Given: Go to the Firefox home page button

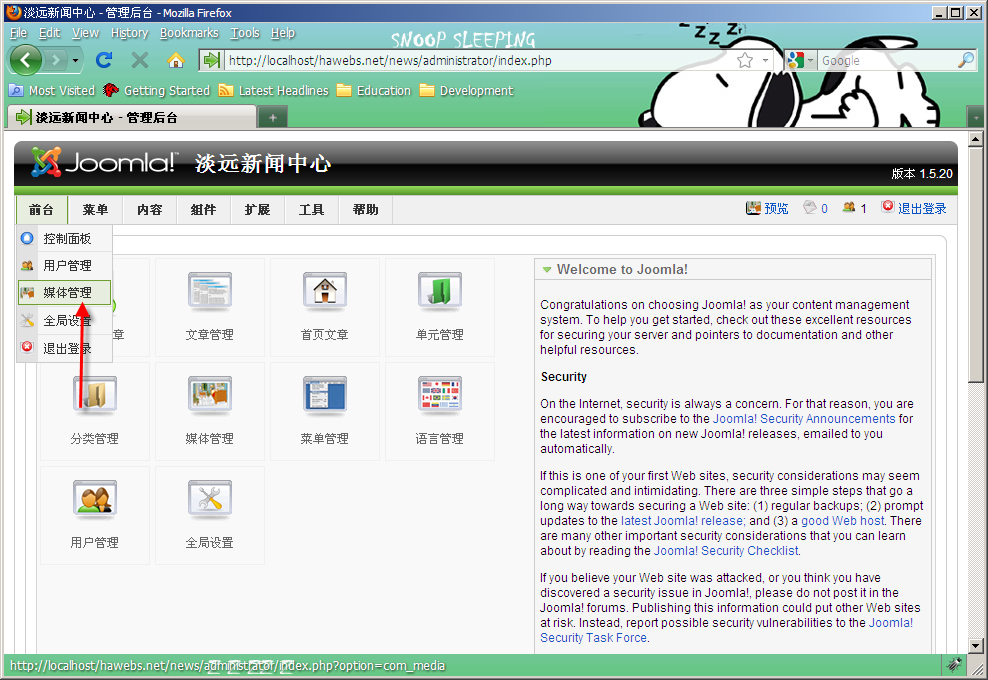Looking at the screenshot, I should click(x=176, y=60).
